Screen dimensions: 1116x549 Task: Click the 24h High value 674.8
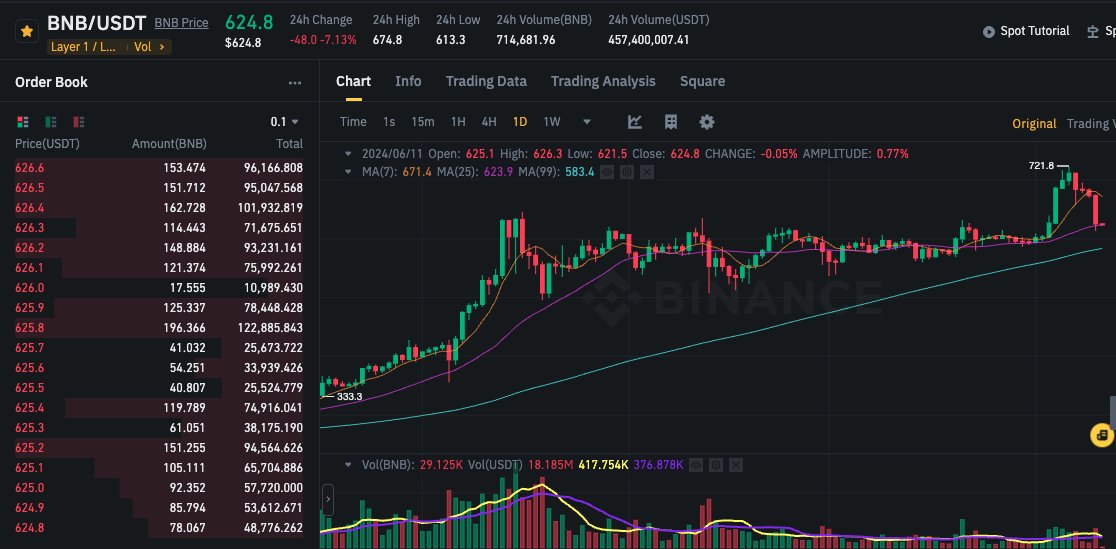click(387, 40)
